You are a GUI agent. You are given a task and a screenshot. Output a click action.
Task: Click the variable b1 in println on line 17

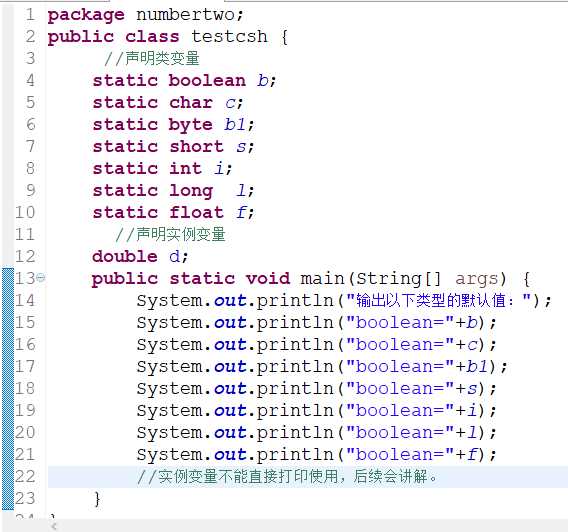(477, 366)
